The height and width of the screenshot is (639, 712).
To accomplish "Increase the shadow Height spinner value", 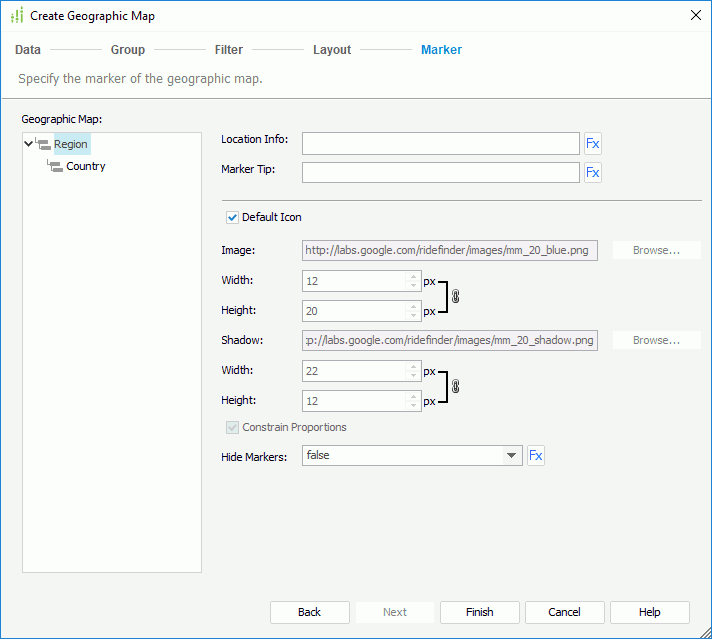I will 413,396.
